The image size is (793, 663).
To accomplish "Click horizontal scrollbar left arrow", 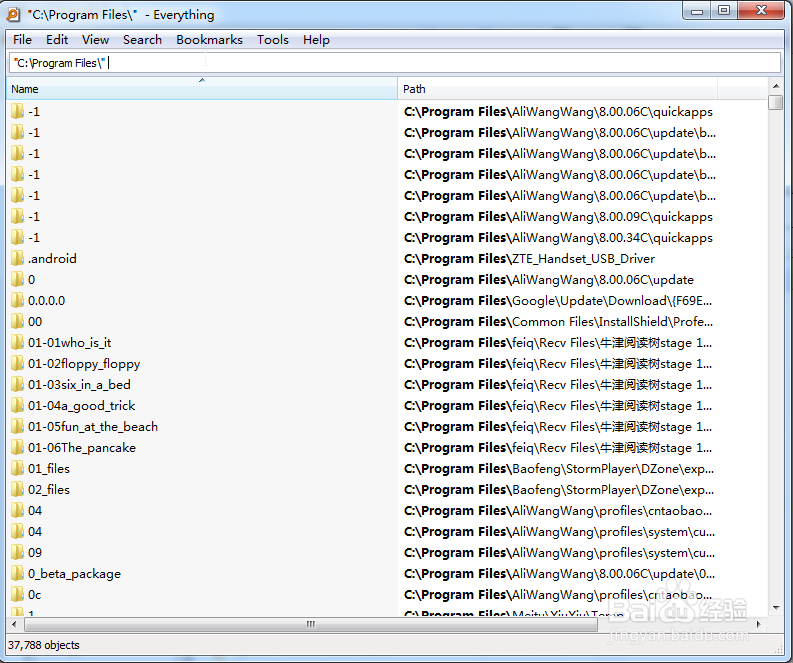I will [14, 624].
